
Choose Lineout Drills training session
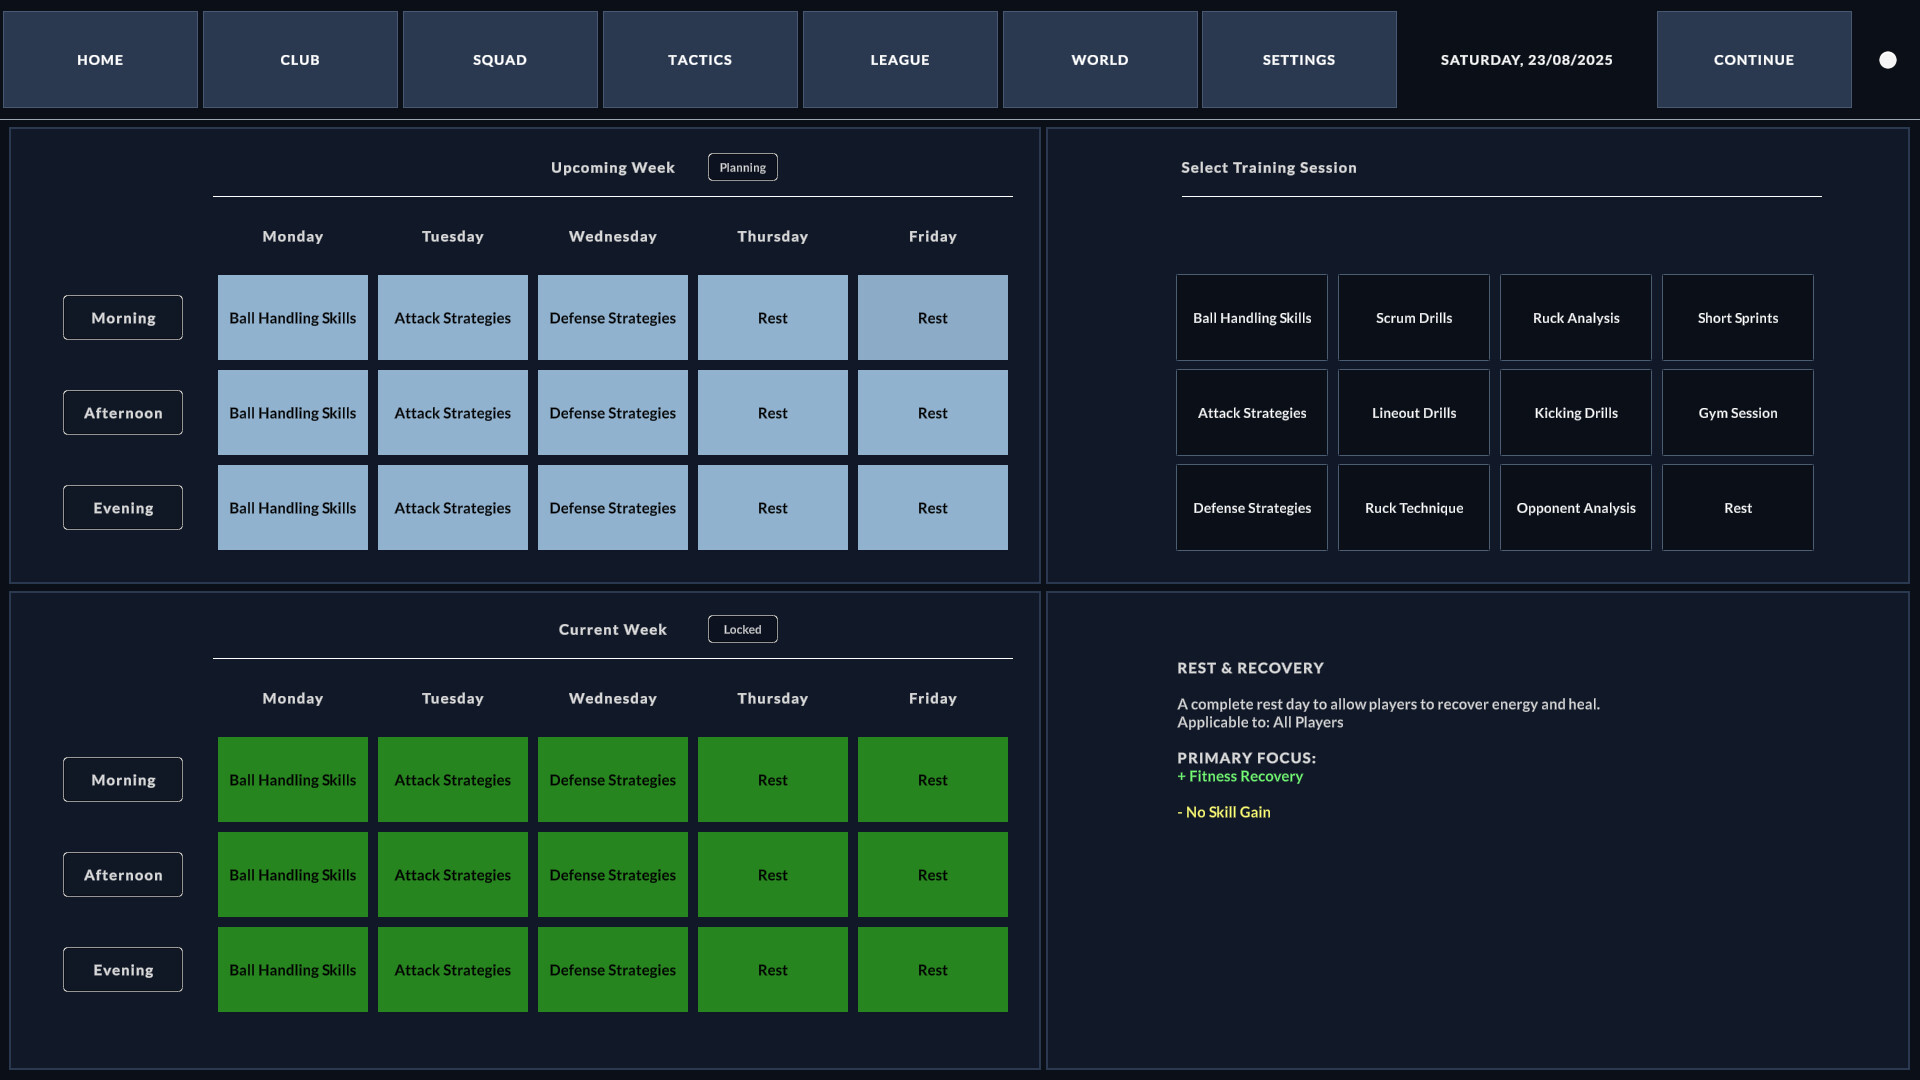(1414, 413)
